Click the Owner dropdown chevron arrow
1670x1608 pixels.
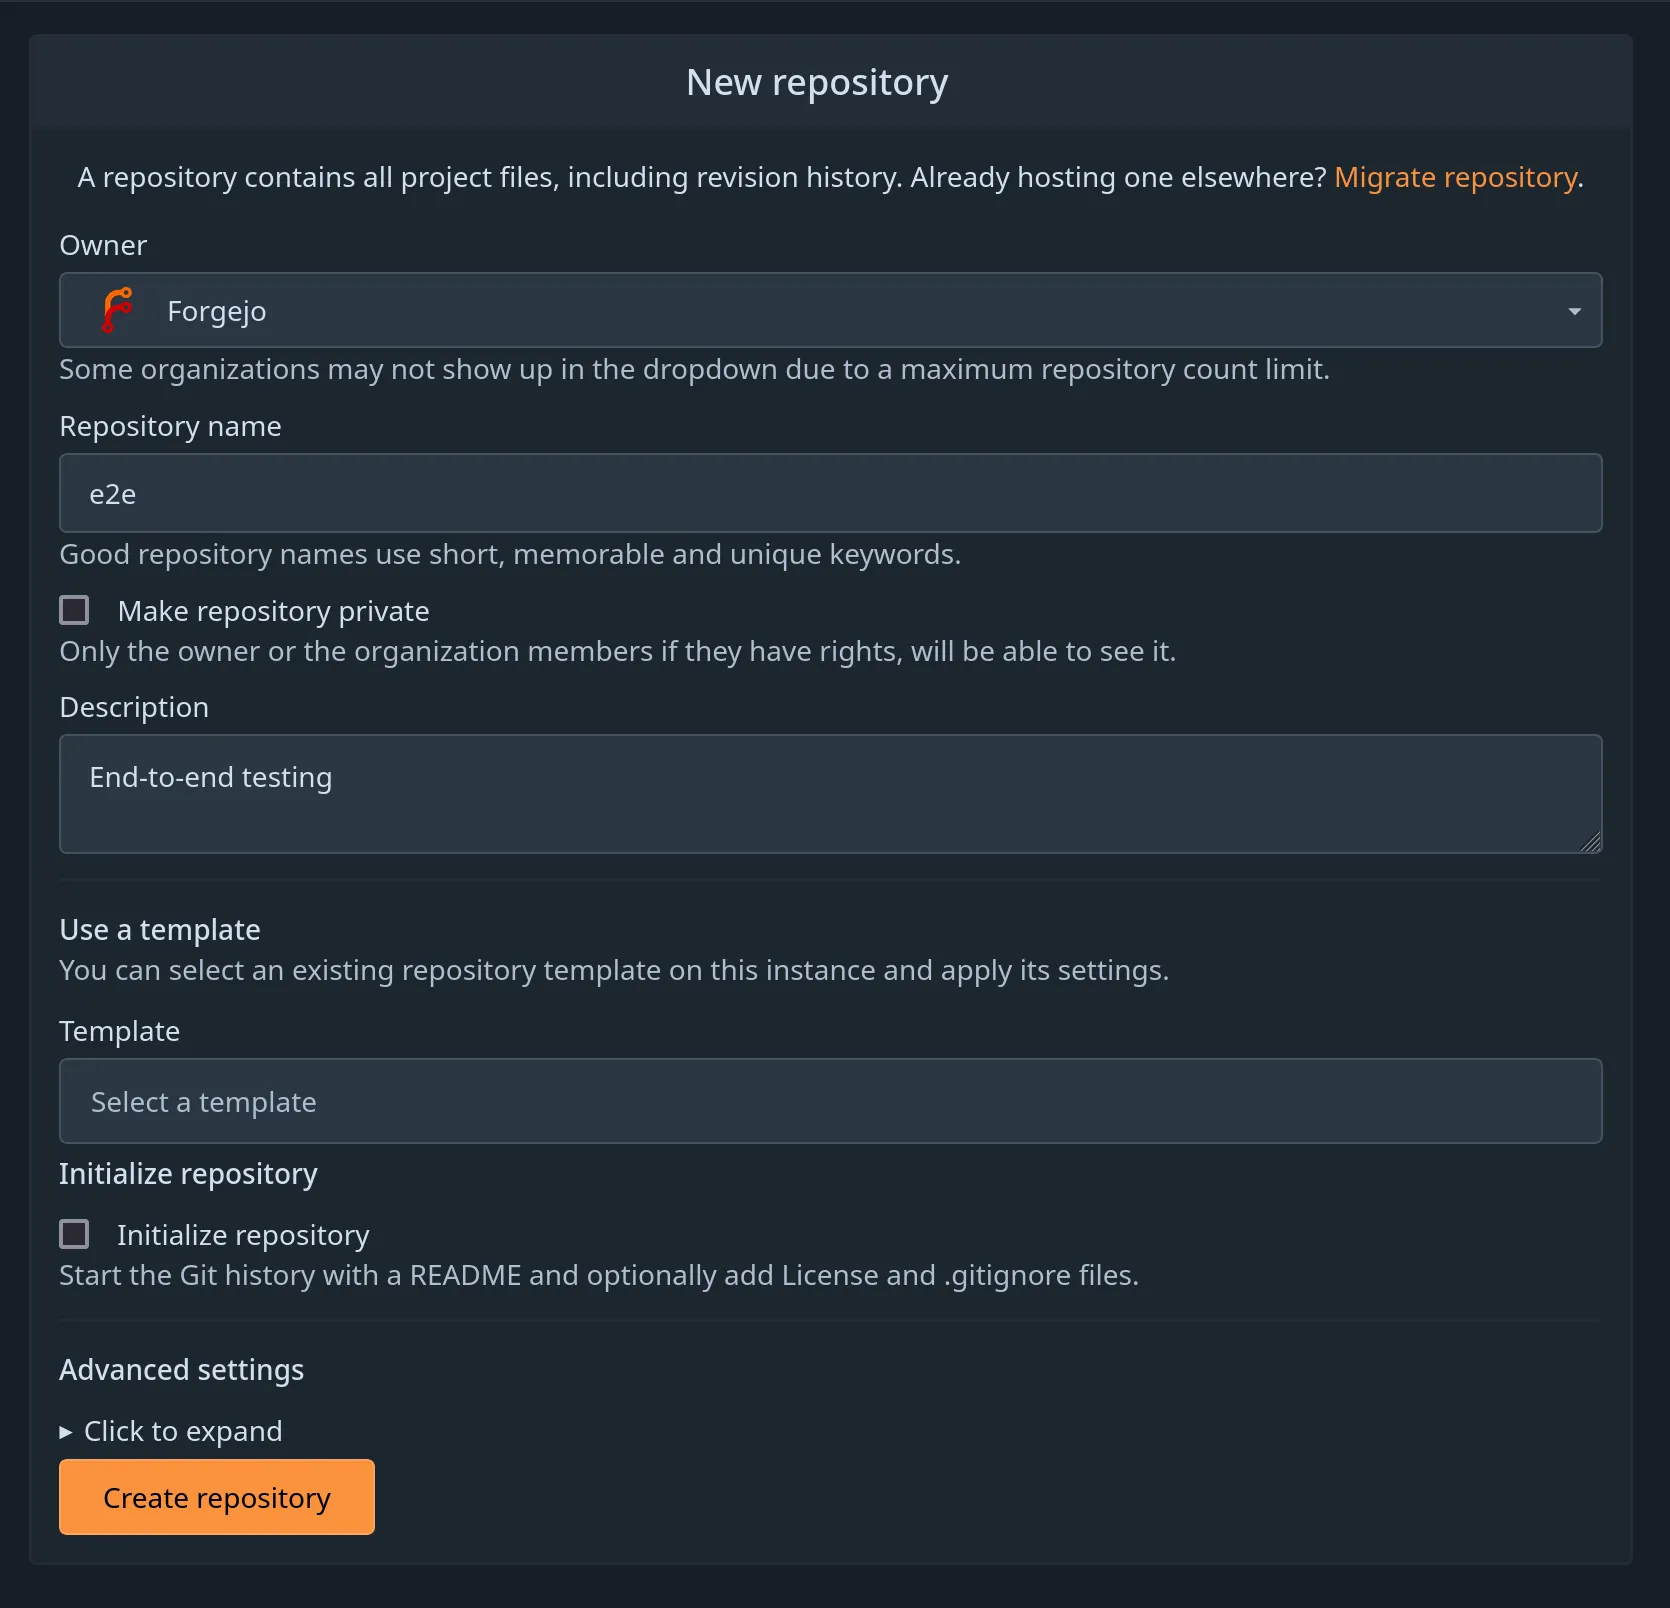(x=1575, y=311)
